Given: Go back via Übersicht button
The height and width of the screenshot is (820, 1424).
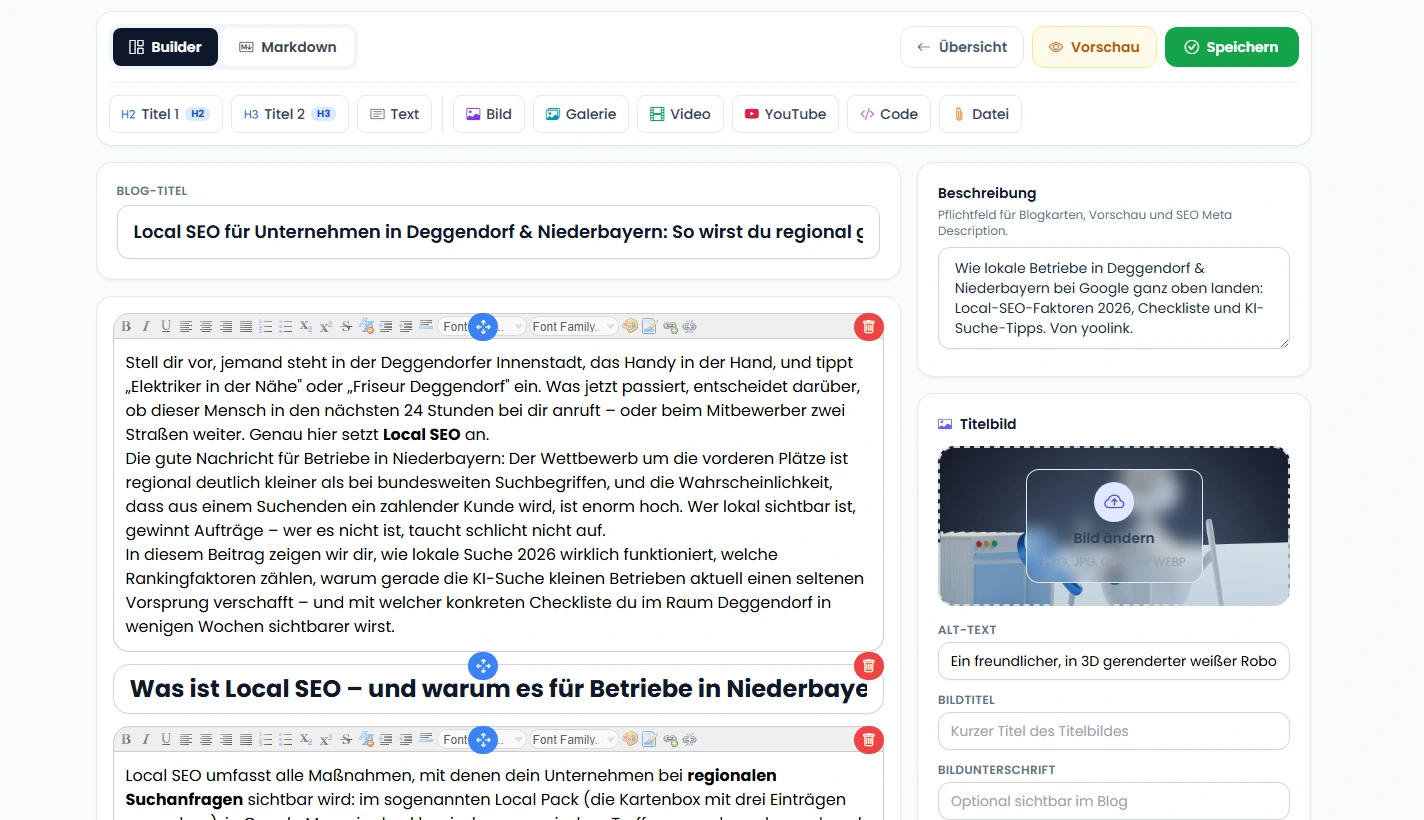Looking at the screenshot, I should 962,47.
